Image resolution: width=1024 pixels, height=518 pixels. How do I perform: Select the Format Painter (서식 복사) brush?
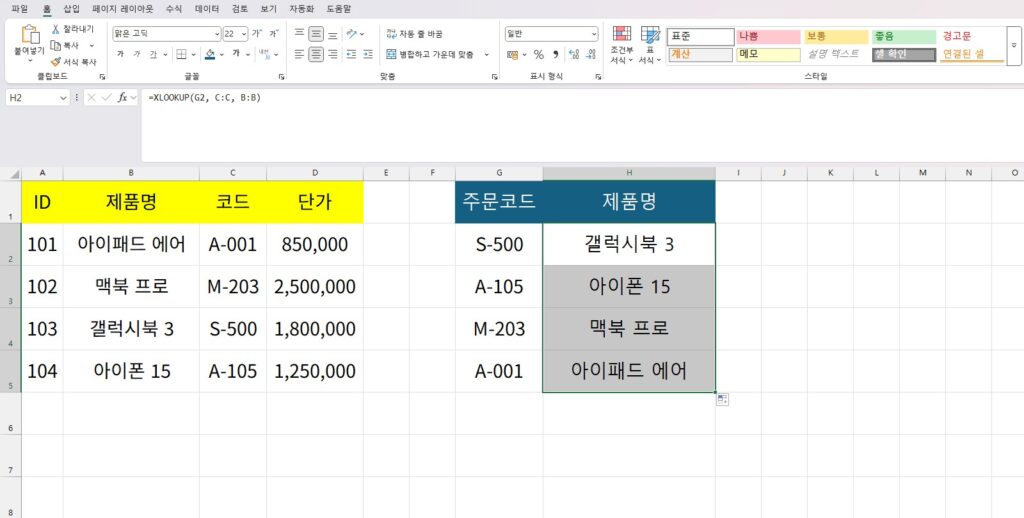(56, 61)
